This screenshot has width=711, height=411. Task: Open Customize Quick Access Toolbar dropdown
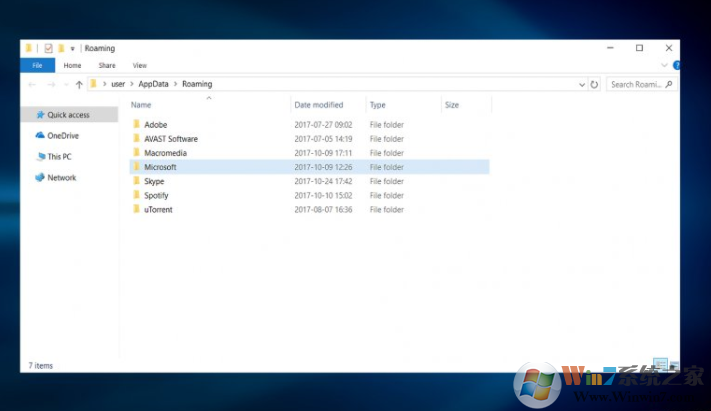tap(73, 48)
